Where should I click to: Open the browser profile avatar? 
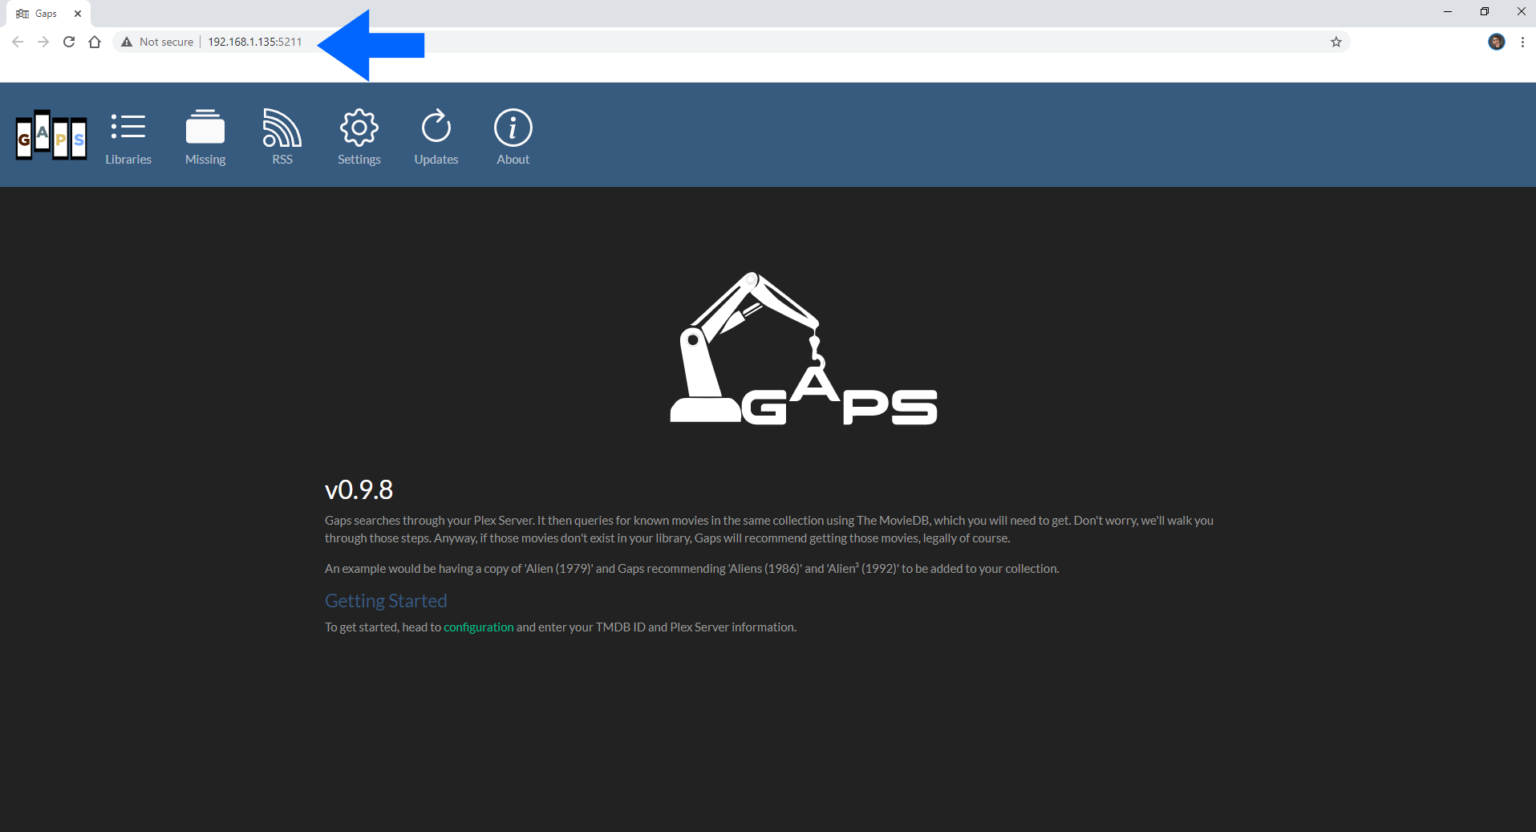tap(1495, 42)
